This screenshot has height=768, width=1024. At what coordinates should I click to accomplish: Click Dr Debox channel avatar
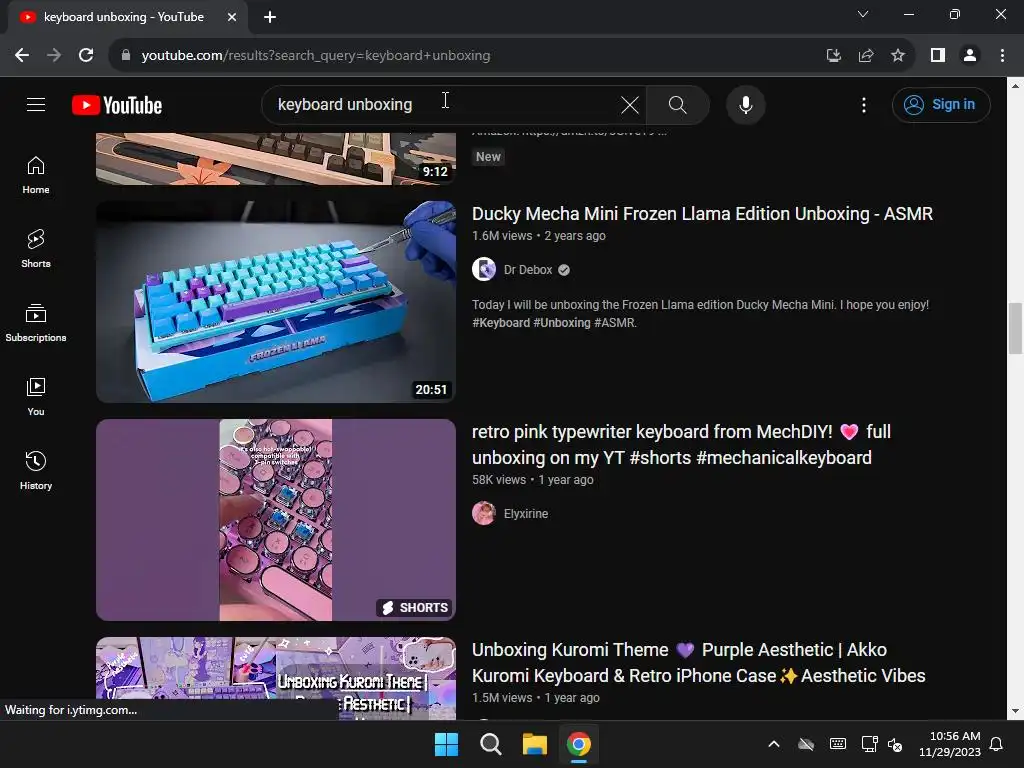484,269
